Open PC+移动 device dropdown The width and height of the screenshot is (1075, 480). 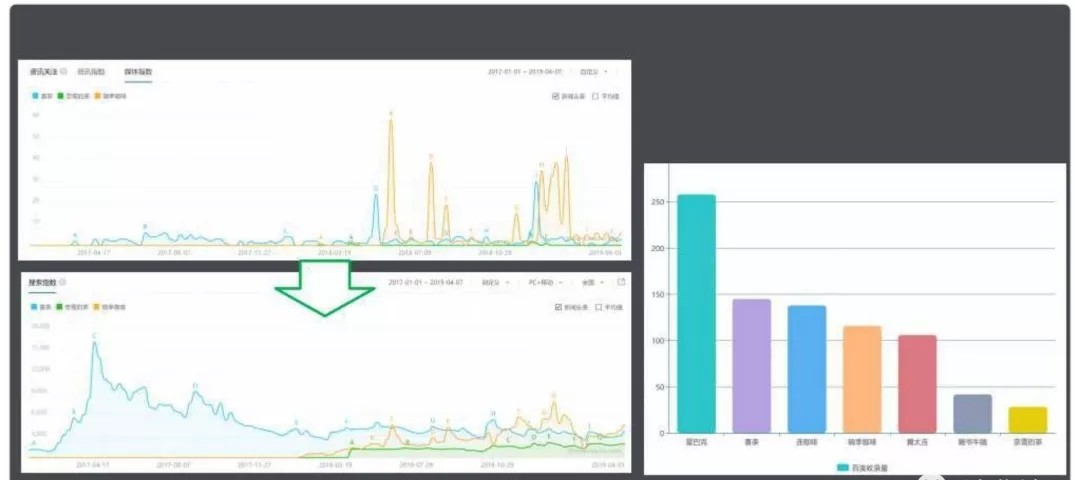point(546,282)
